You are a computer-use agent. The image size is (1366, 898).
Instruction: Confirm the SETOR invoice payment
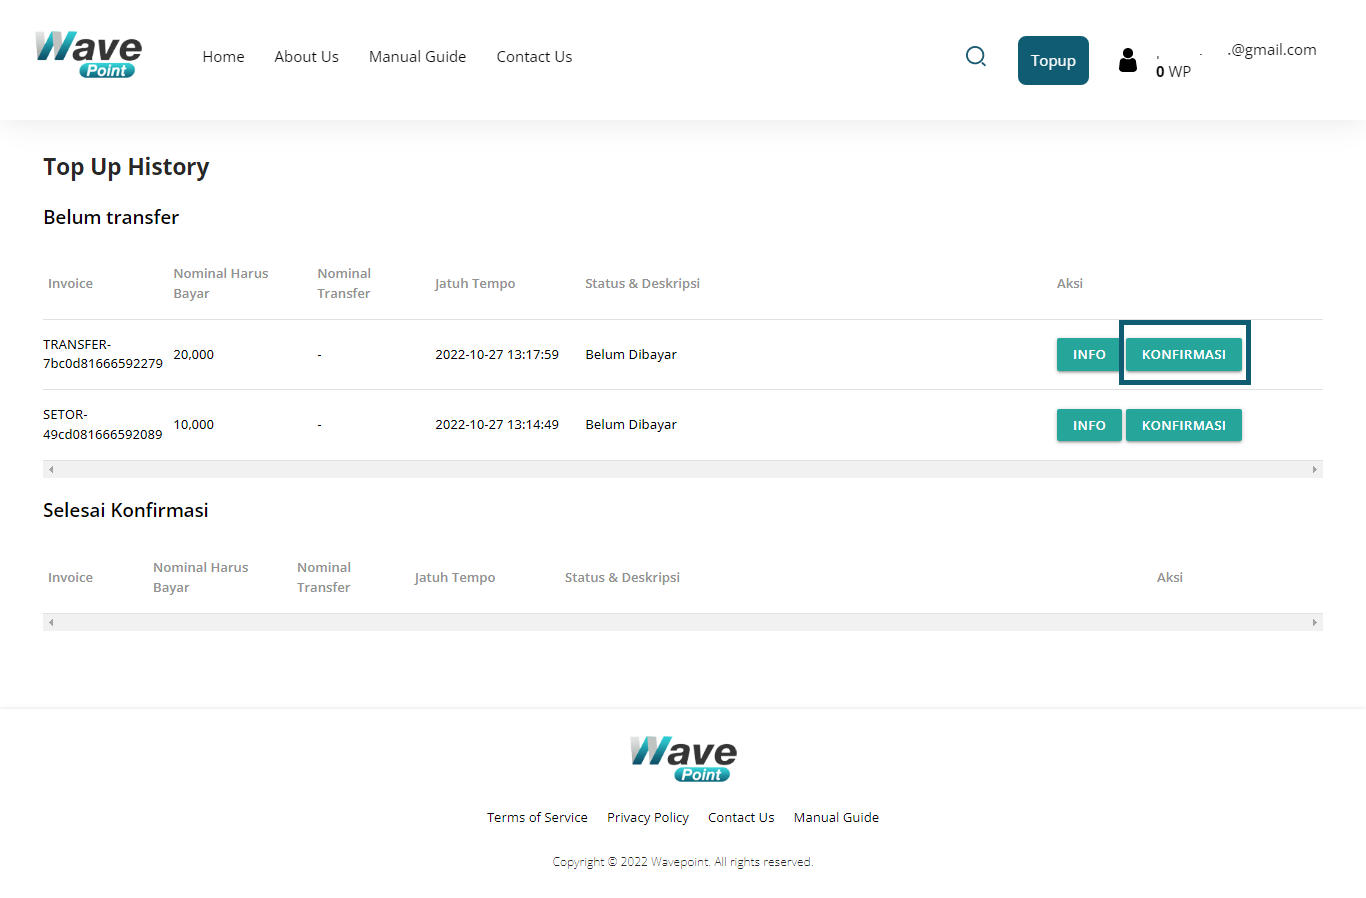tap(1183, 425)
